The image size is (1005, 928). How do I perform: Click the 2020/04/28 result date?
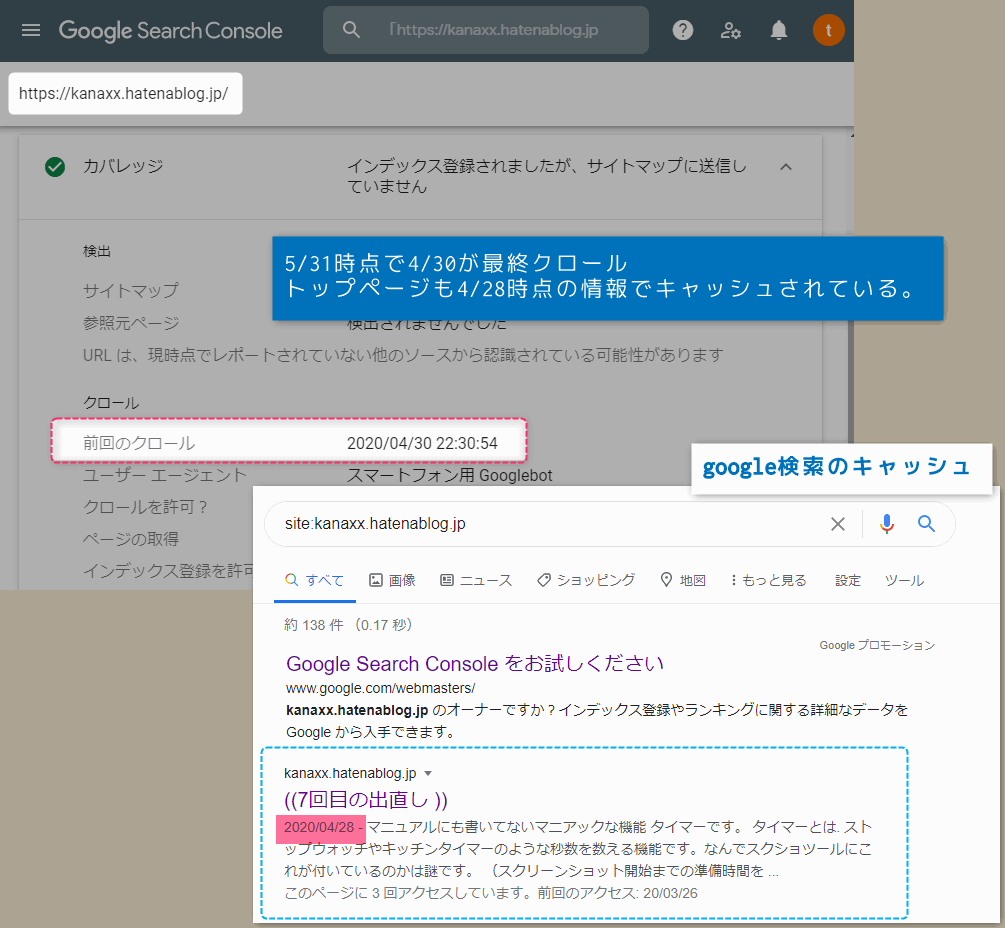coord(319,827)
